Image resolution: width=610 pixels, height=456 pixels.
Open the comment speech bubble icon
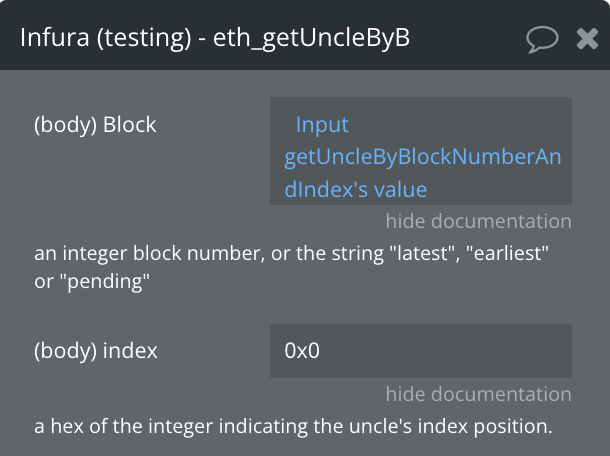(x=542, y=38)
